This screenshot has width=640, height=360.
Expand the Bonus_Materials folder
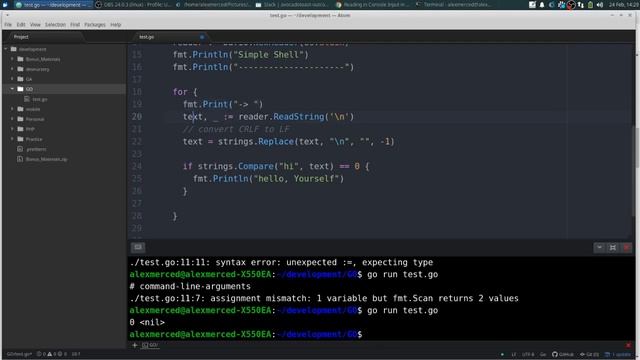point(12,59)
